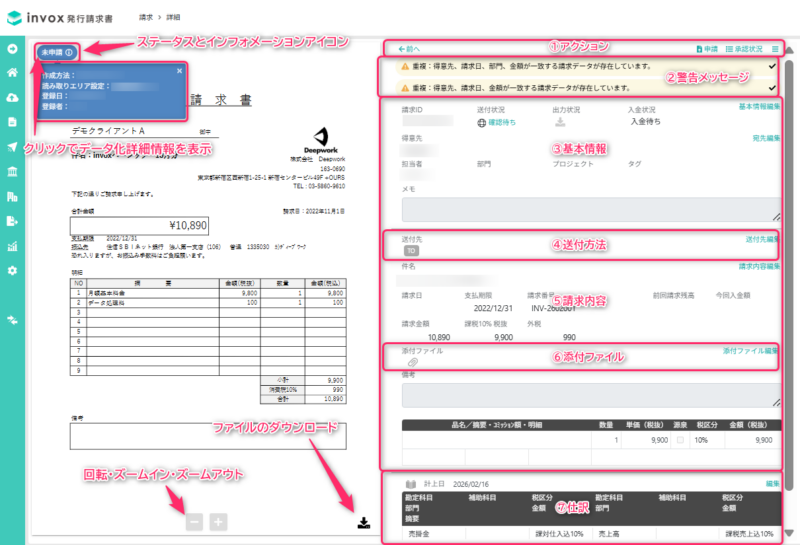The width and height of the screenshot is (800, 545).
Task: Open 送付先編集 link
Action: pos(762,239)
